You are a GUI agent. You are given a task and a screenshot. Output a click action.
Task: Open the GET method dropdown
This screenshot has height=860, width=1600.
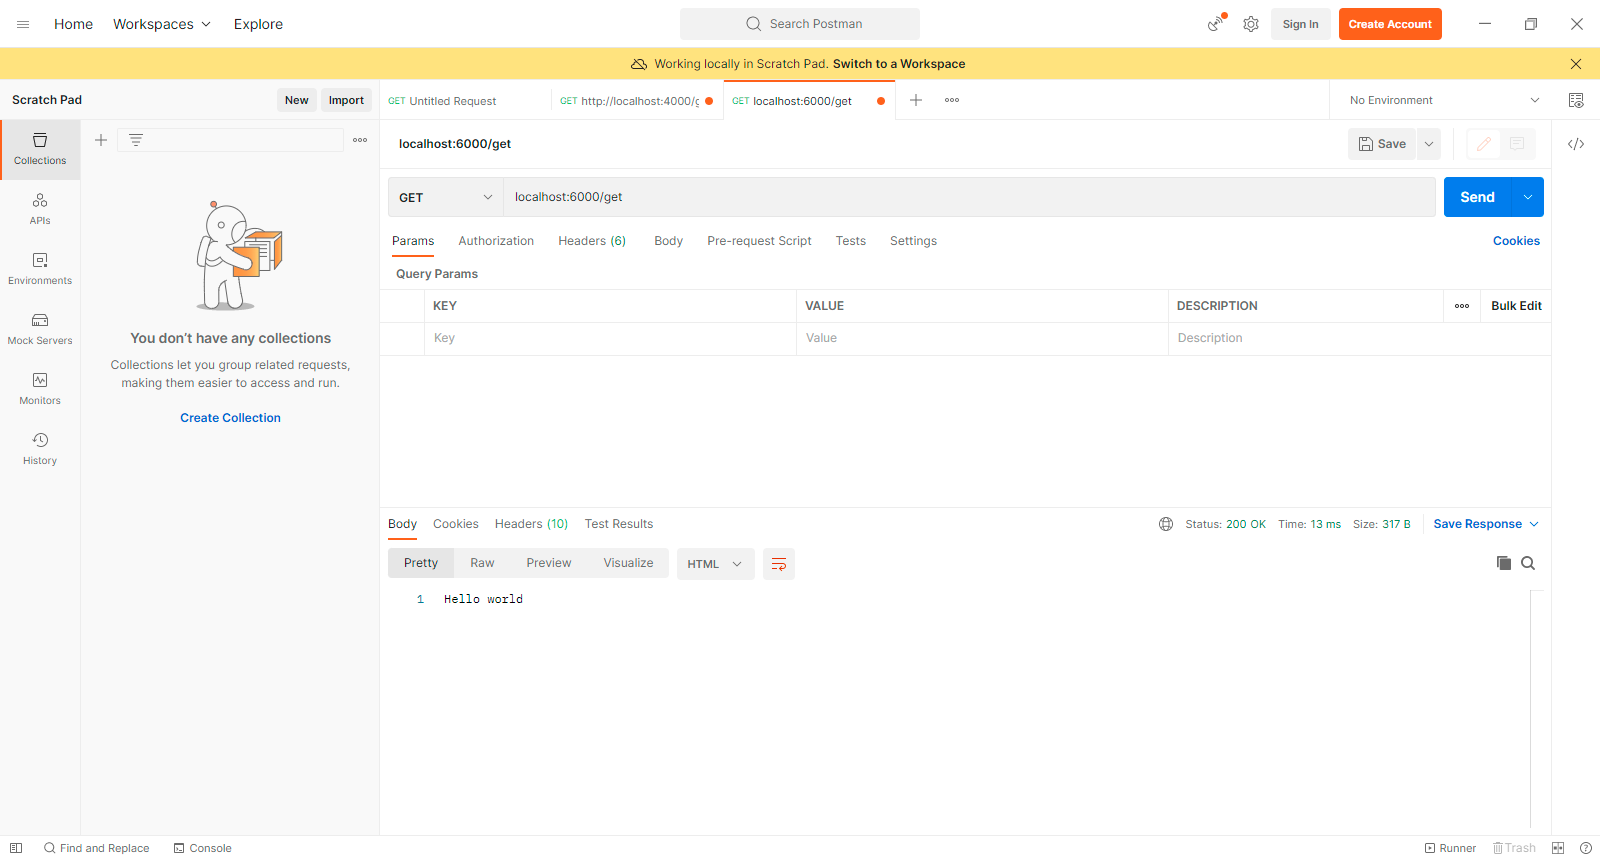click(446, 197)
